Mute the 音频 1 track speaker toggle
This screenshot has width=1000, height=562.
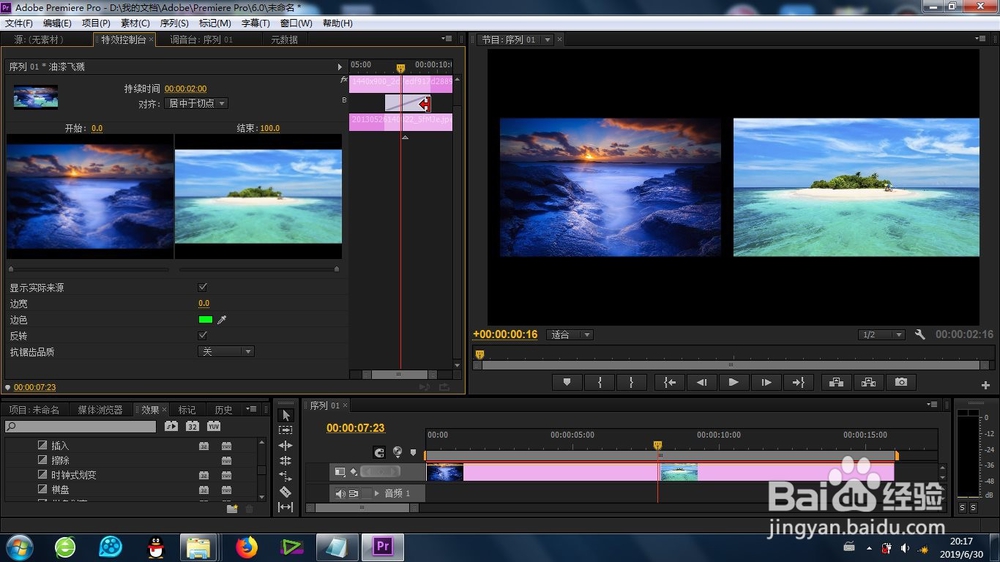(340, 493)
